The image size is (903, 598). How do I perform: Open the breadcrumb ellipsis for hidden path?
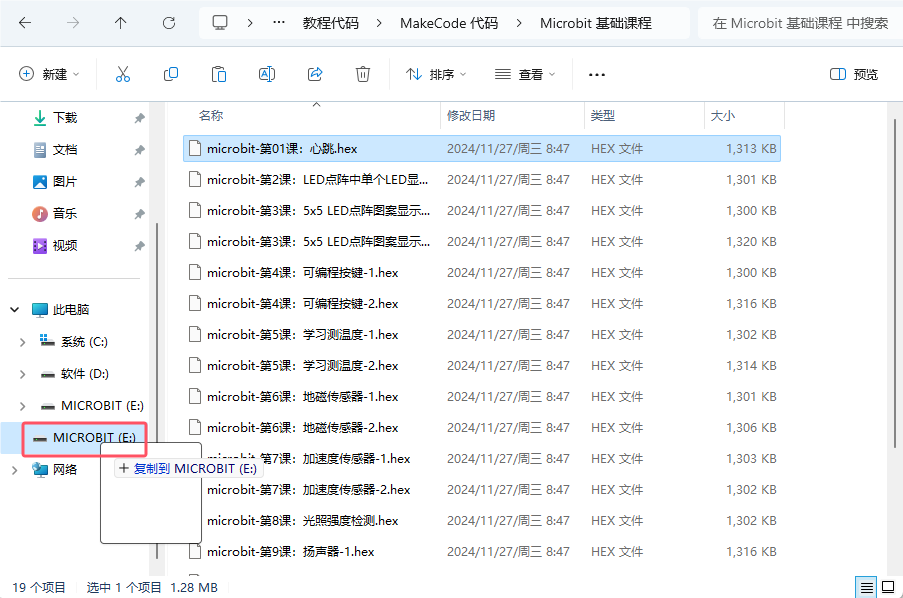pos(279,23)
